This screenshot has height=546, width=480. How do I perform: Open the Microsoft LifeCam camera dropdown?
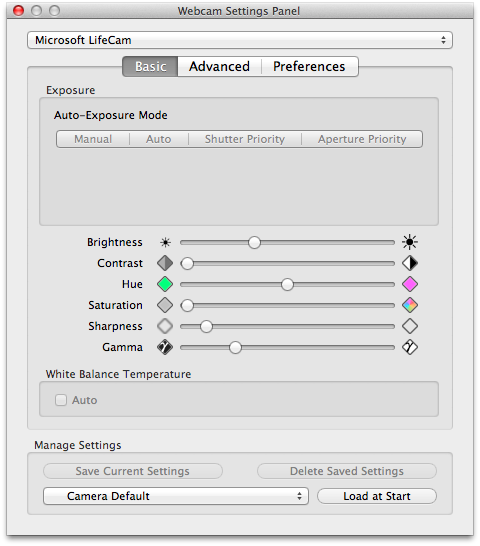tap(240, 40)
